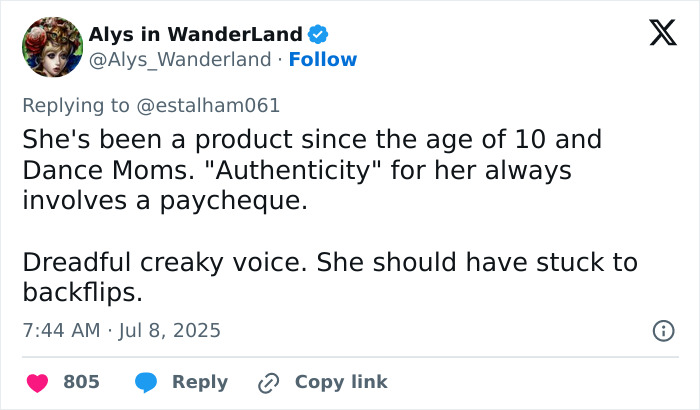700x410 pixels.
Task: Click the Reply text button
Action: (200, 382)
